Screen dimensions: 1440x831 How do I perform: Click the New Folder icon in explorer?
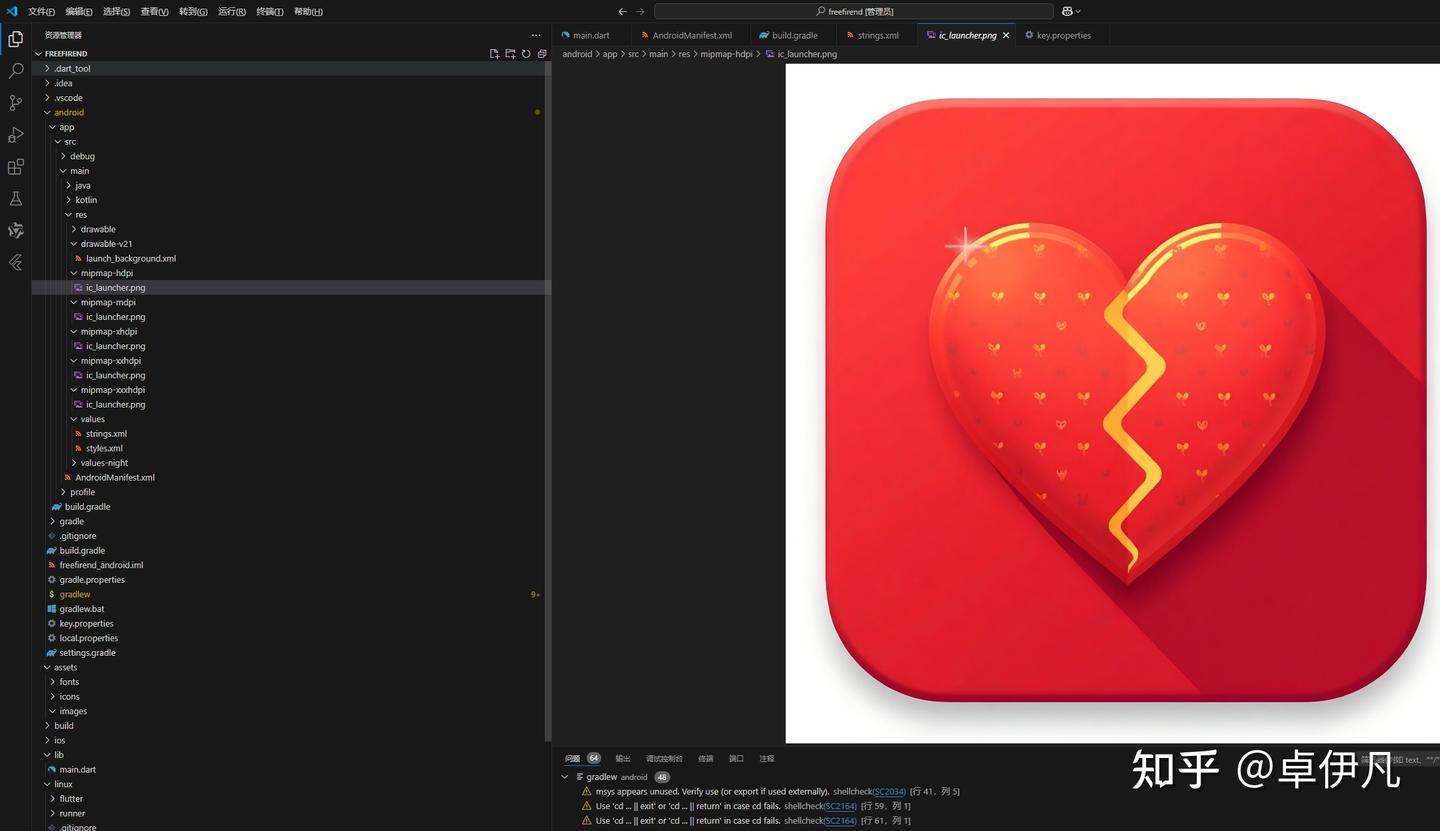[510, 54]
